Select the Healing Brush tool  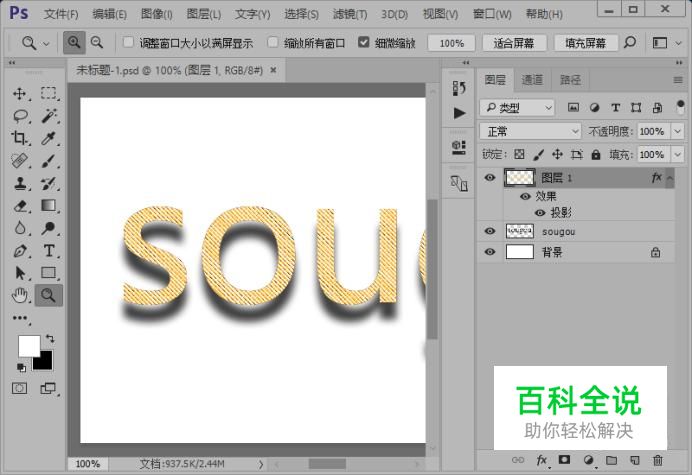coord(19,161)
